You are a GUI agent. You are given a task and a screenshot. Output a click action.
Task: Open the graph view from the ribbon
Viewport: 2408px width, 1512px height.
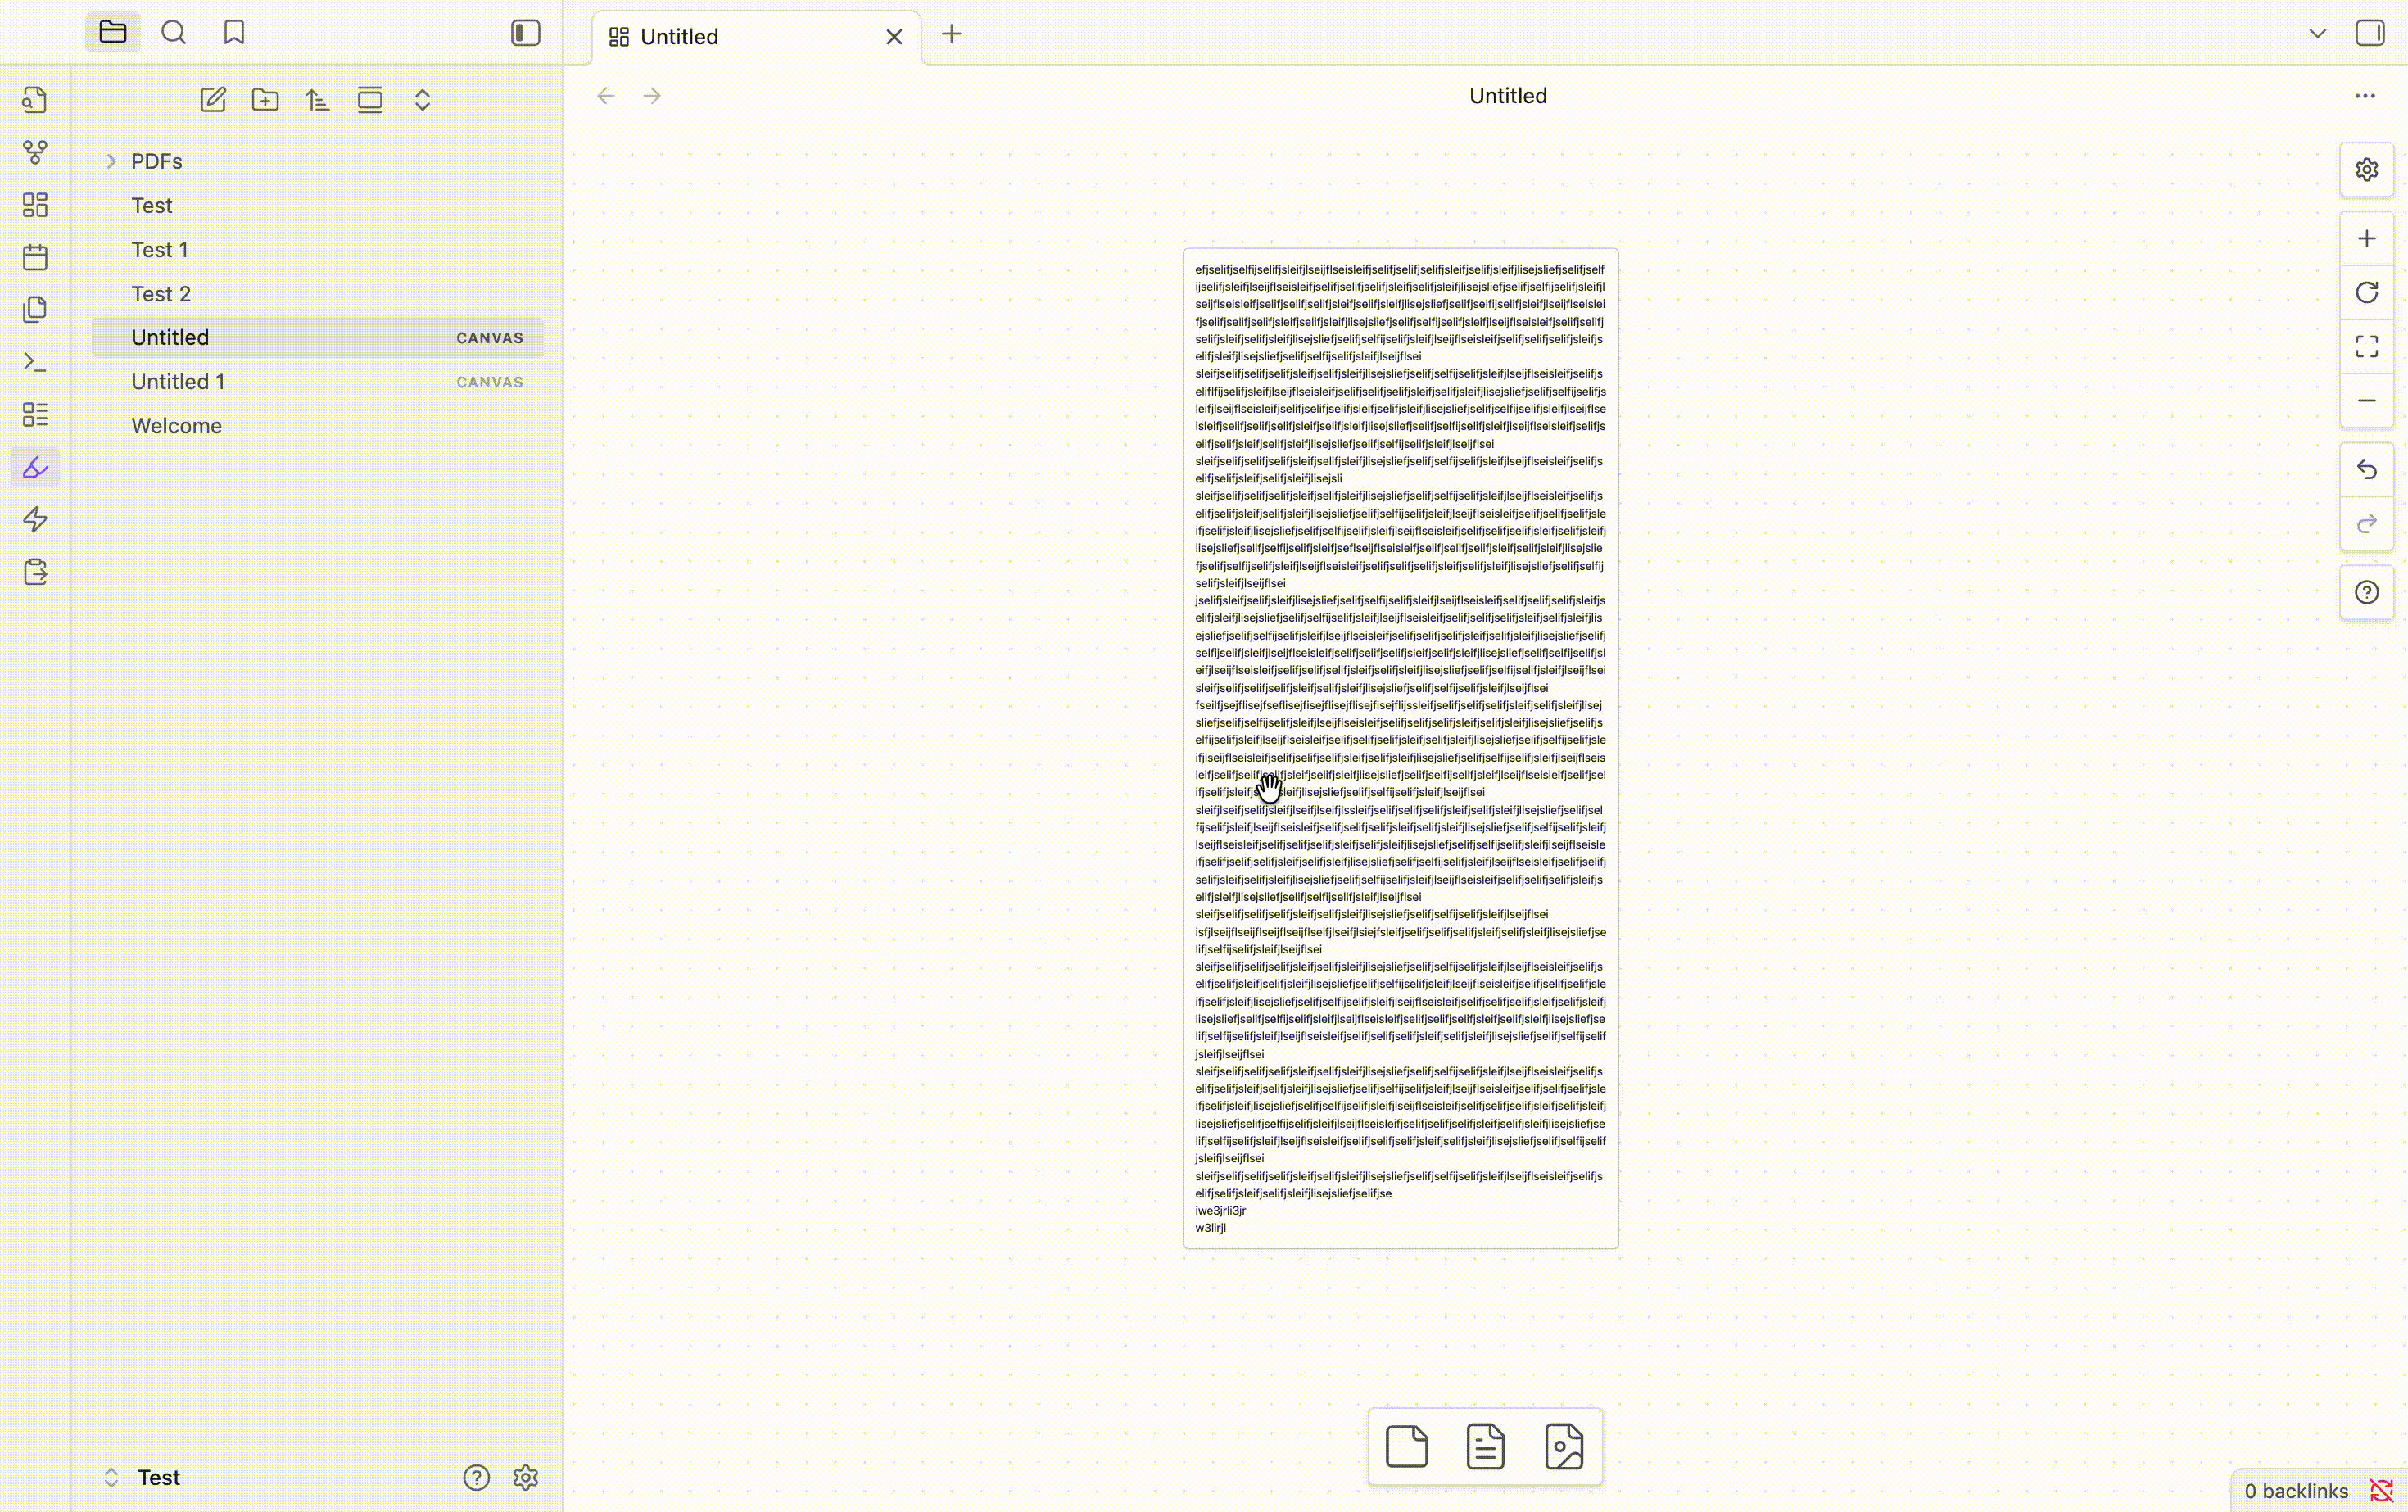point(35,152)
